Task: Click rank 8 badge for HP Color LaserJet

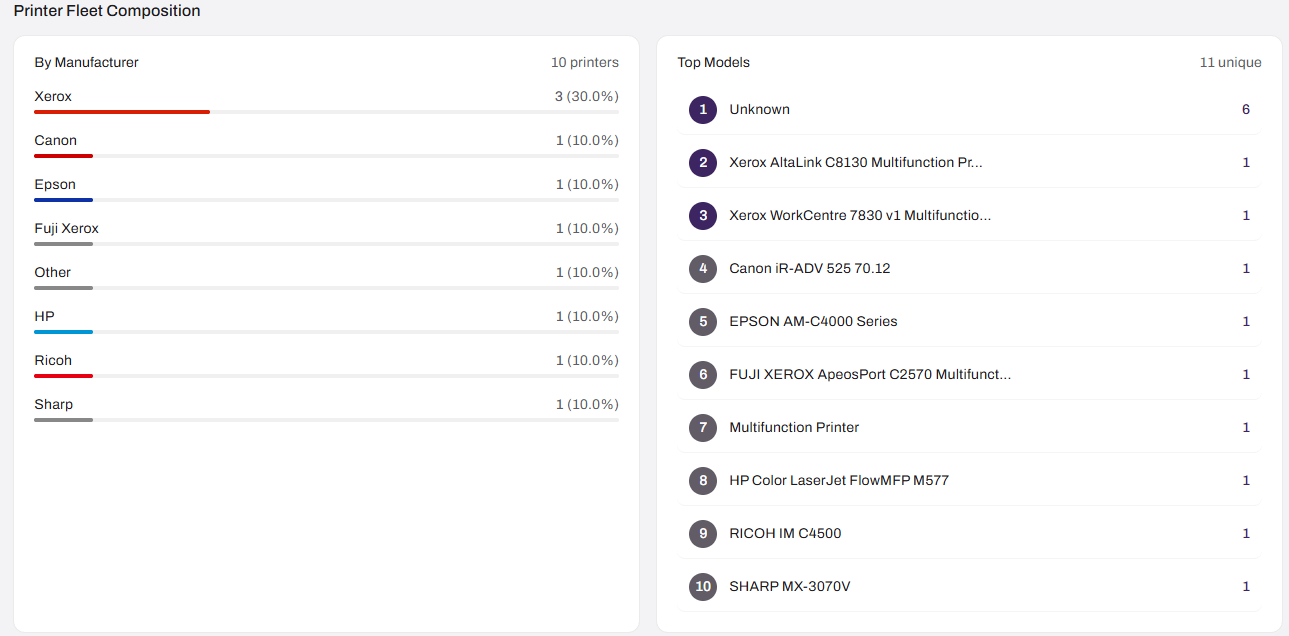Action: (x=703, y=480)
